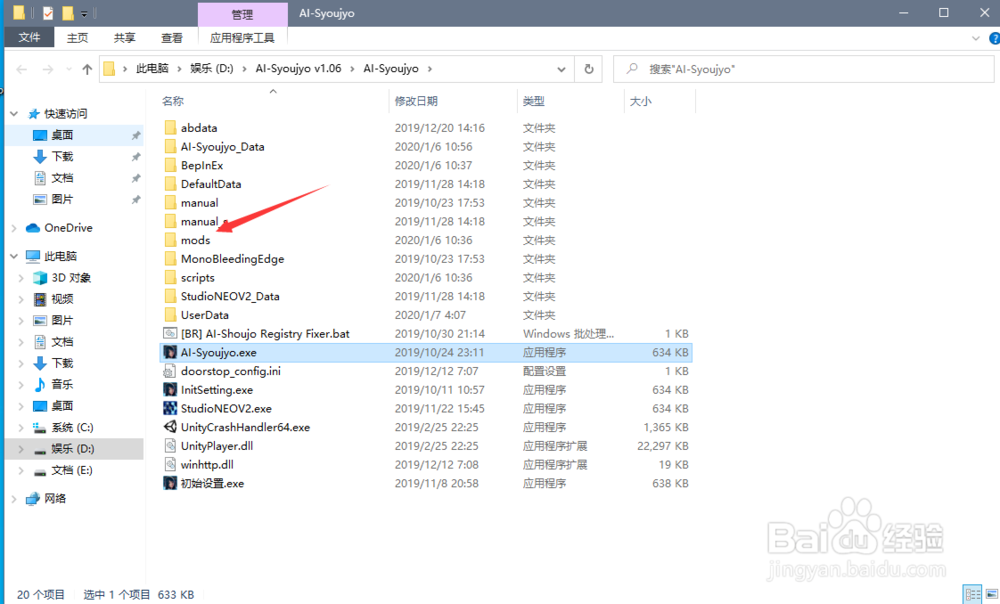This screenshot has height=604, width=1000.
Task: Sort by the 名称 column header
Action: pyautogui.click(x=173, y=101)
